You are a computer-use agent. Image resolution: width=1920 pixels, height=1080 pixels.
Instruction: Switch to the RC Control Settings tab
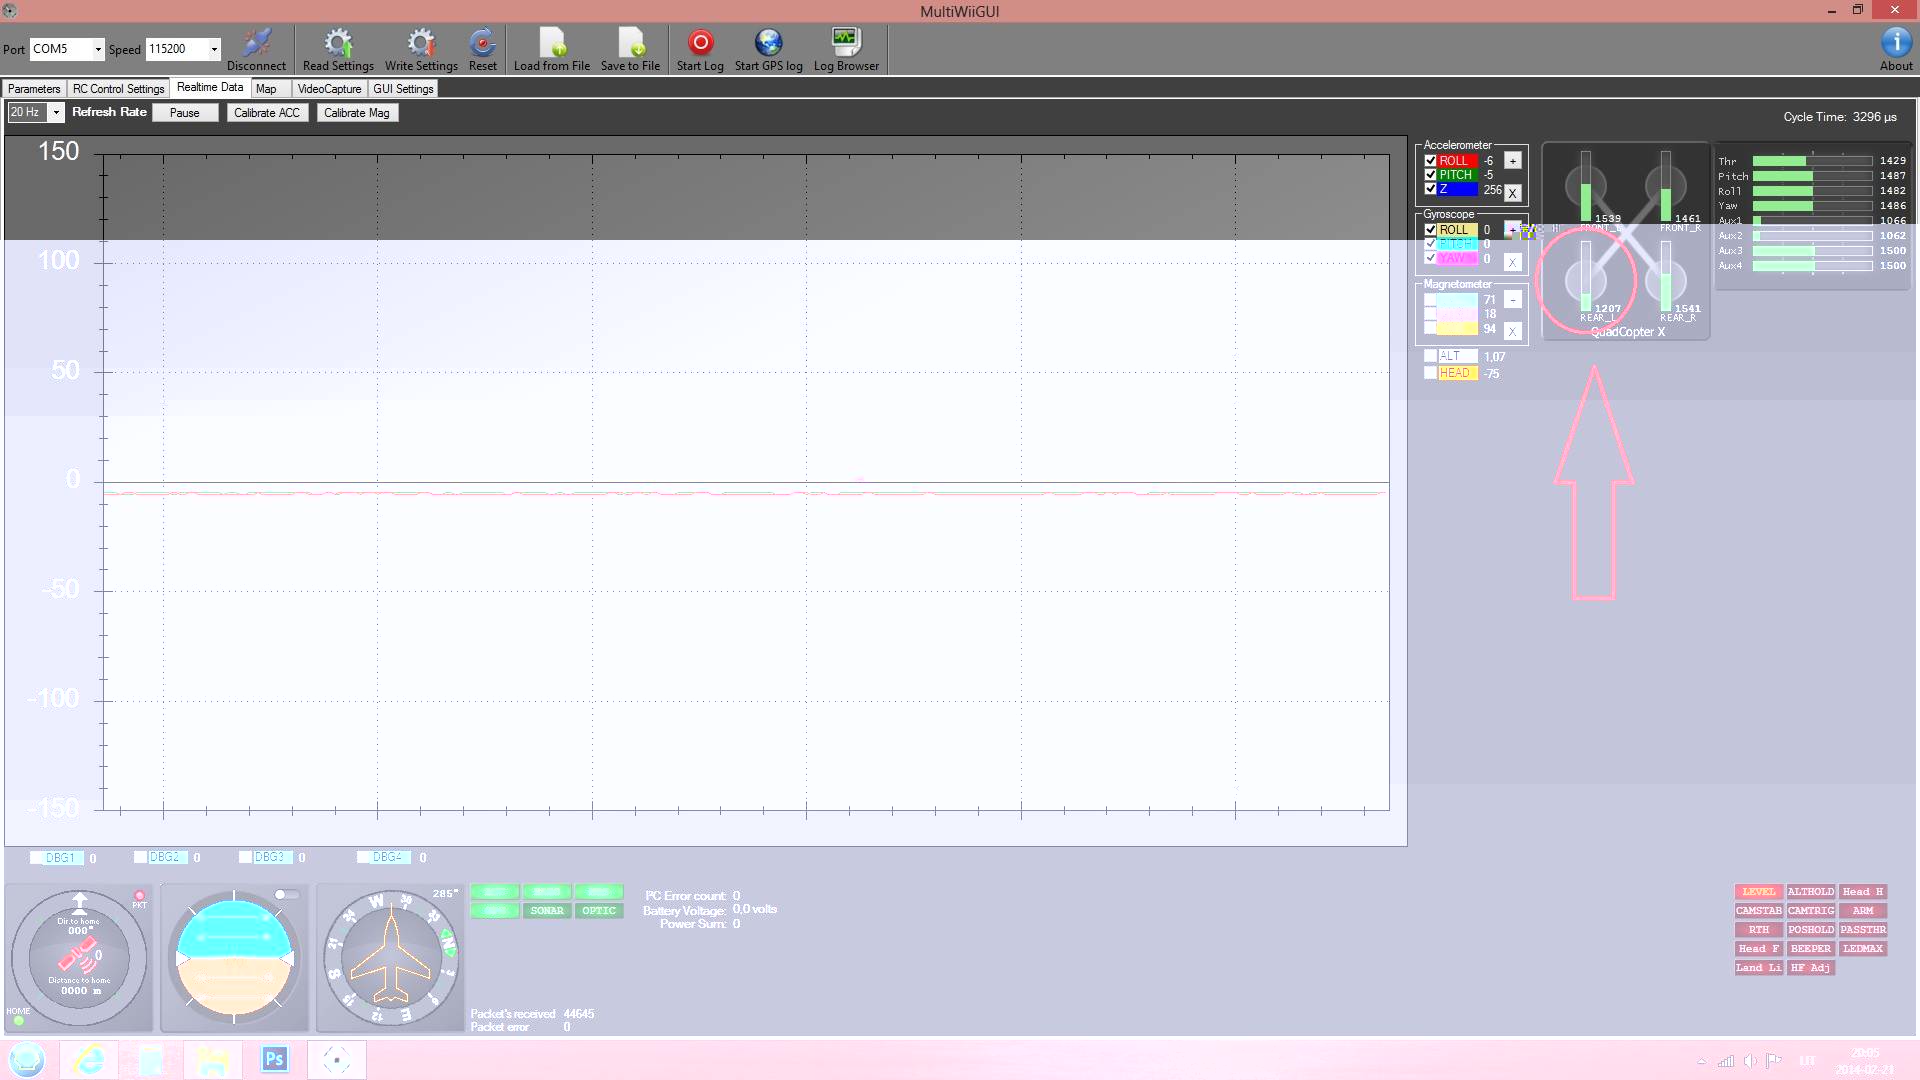tap(118, 89)
